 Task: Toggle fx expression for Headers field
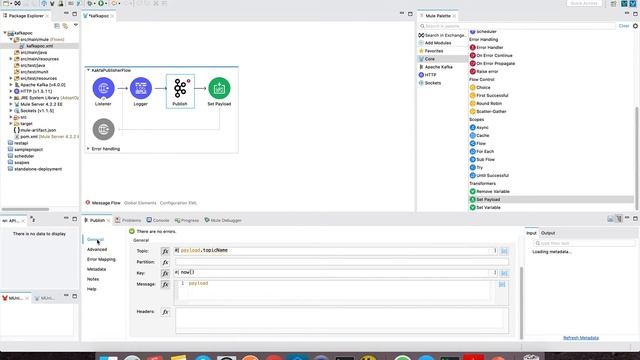pos(165,312)
